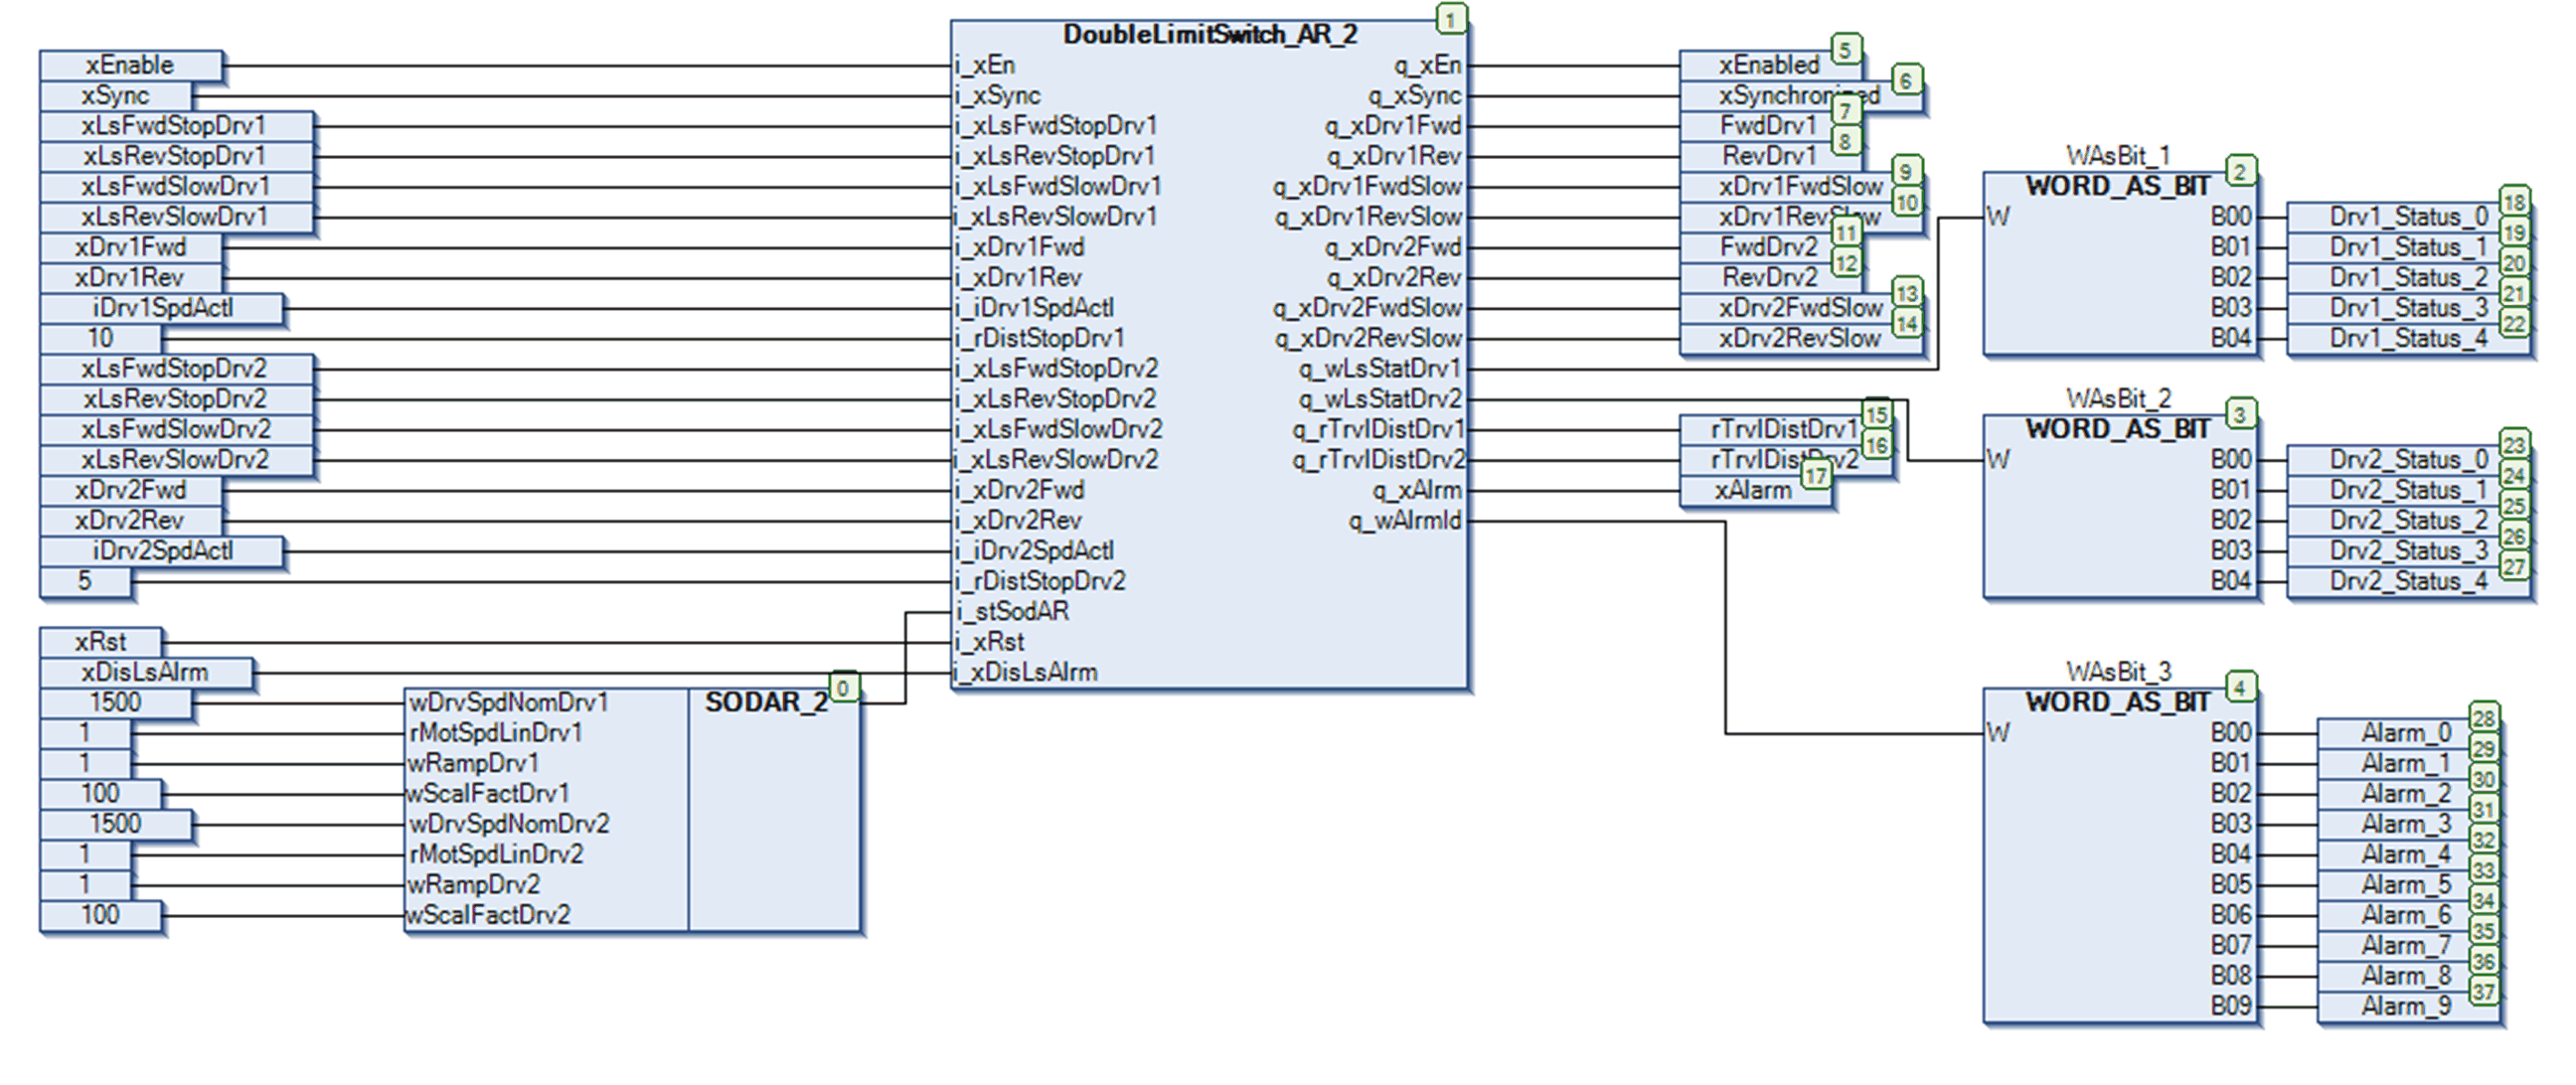The width and height of the screenshot is (2576, 1085).
Task: Click the xLsFwdStopDrv1 input box
Action: click(x=176, y=126)
